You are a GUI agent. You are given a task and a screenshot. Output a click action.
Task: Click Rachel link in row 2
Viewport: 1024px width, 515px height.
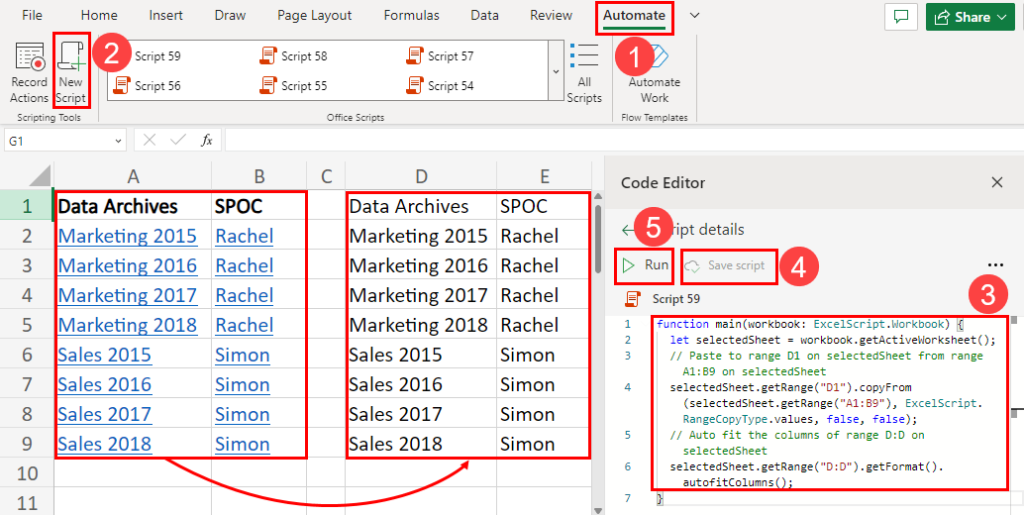244,236
